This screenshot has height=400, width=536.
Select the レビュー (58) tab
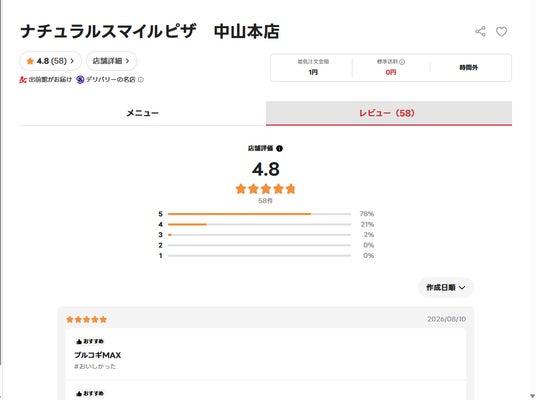[x=389, y=113]
